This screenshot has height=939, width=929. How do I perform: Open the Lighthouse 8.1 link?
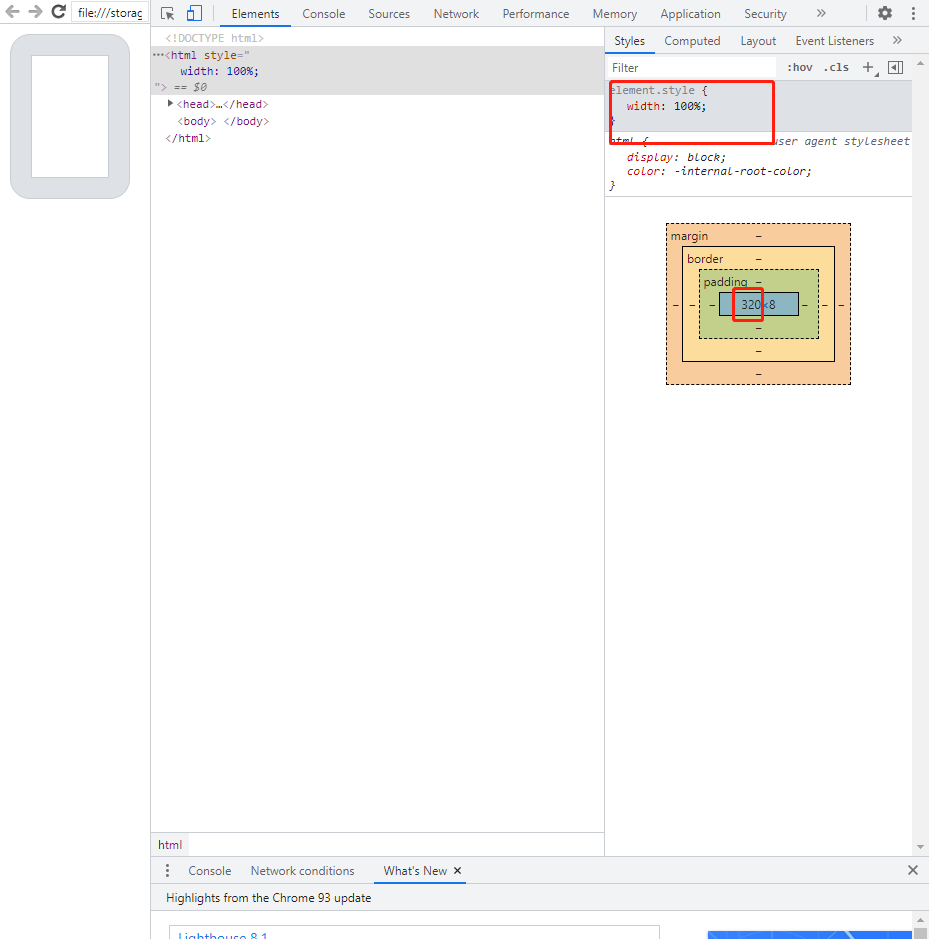click(x=223, y=935)
